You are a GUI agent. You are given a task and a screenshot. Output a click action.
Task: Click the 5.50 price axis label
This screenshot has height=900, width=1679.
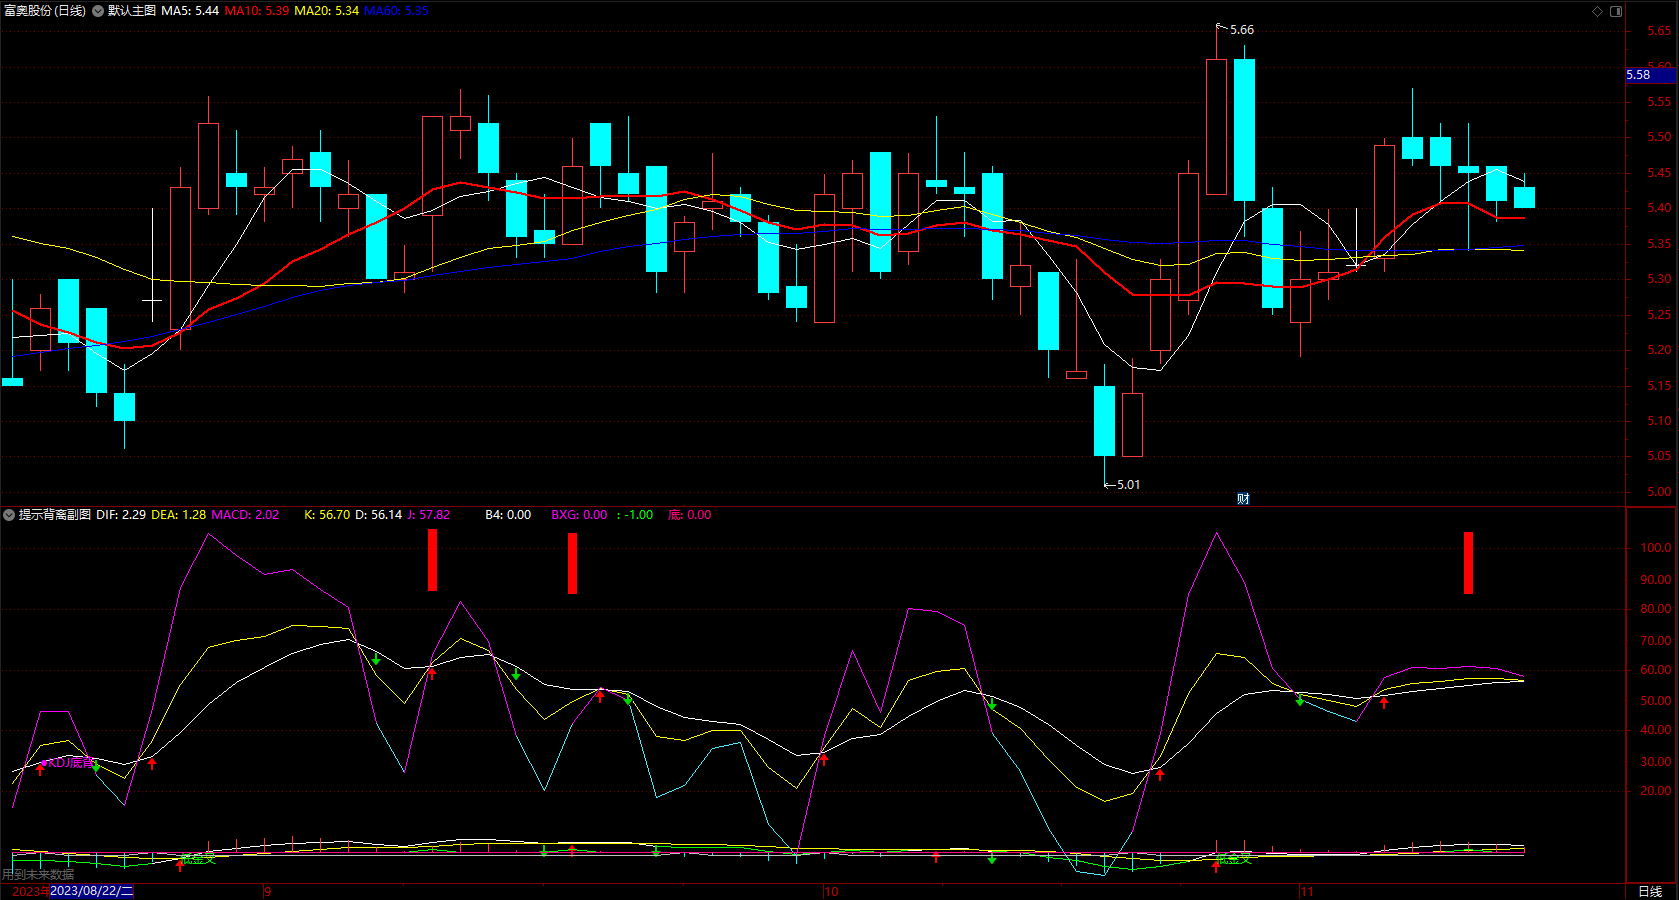pyautogui.click(x=1659, y=137)
